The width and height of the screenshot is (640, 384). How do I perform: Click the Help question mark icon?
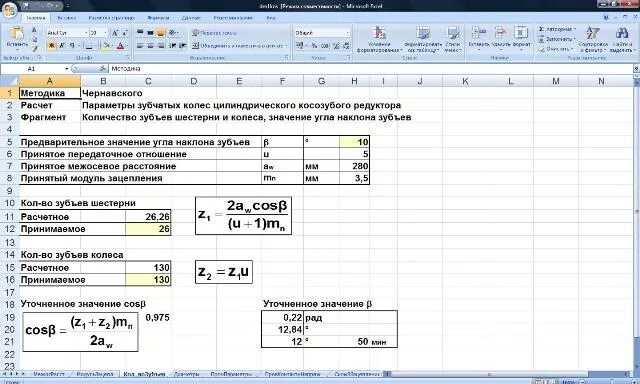click(606, 18)
